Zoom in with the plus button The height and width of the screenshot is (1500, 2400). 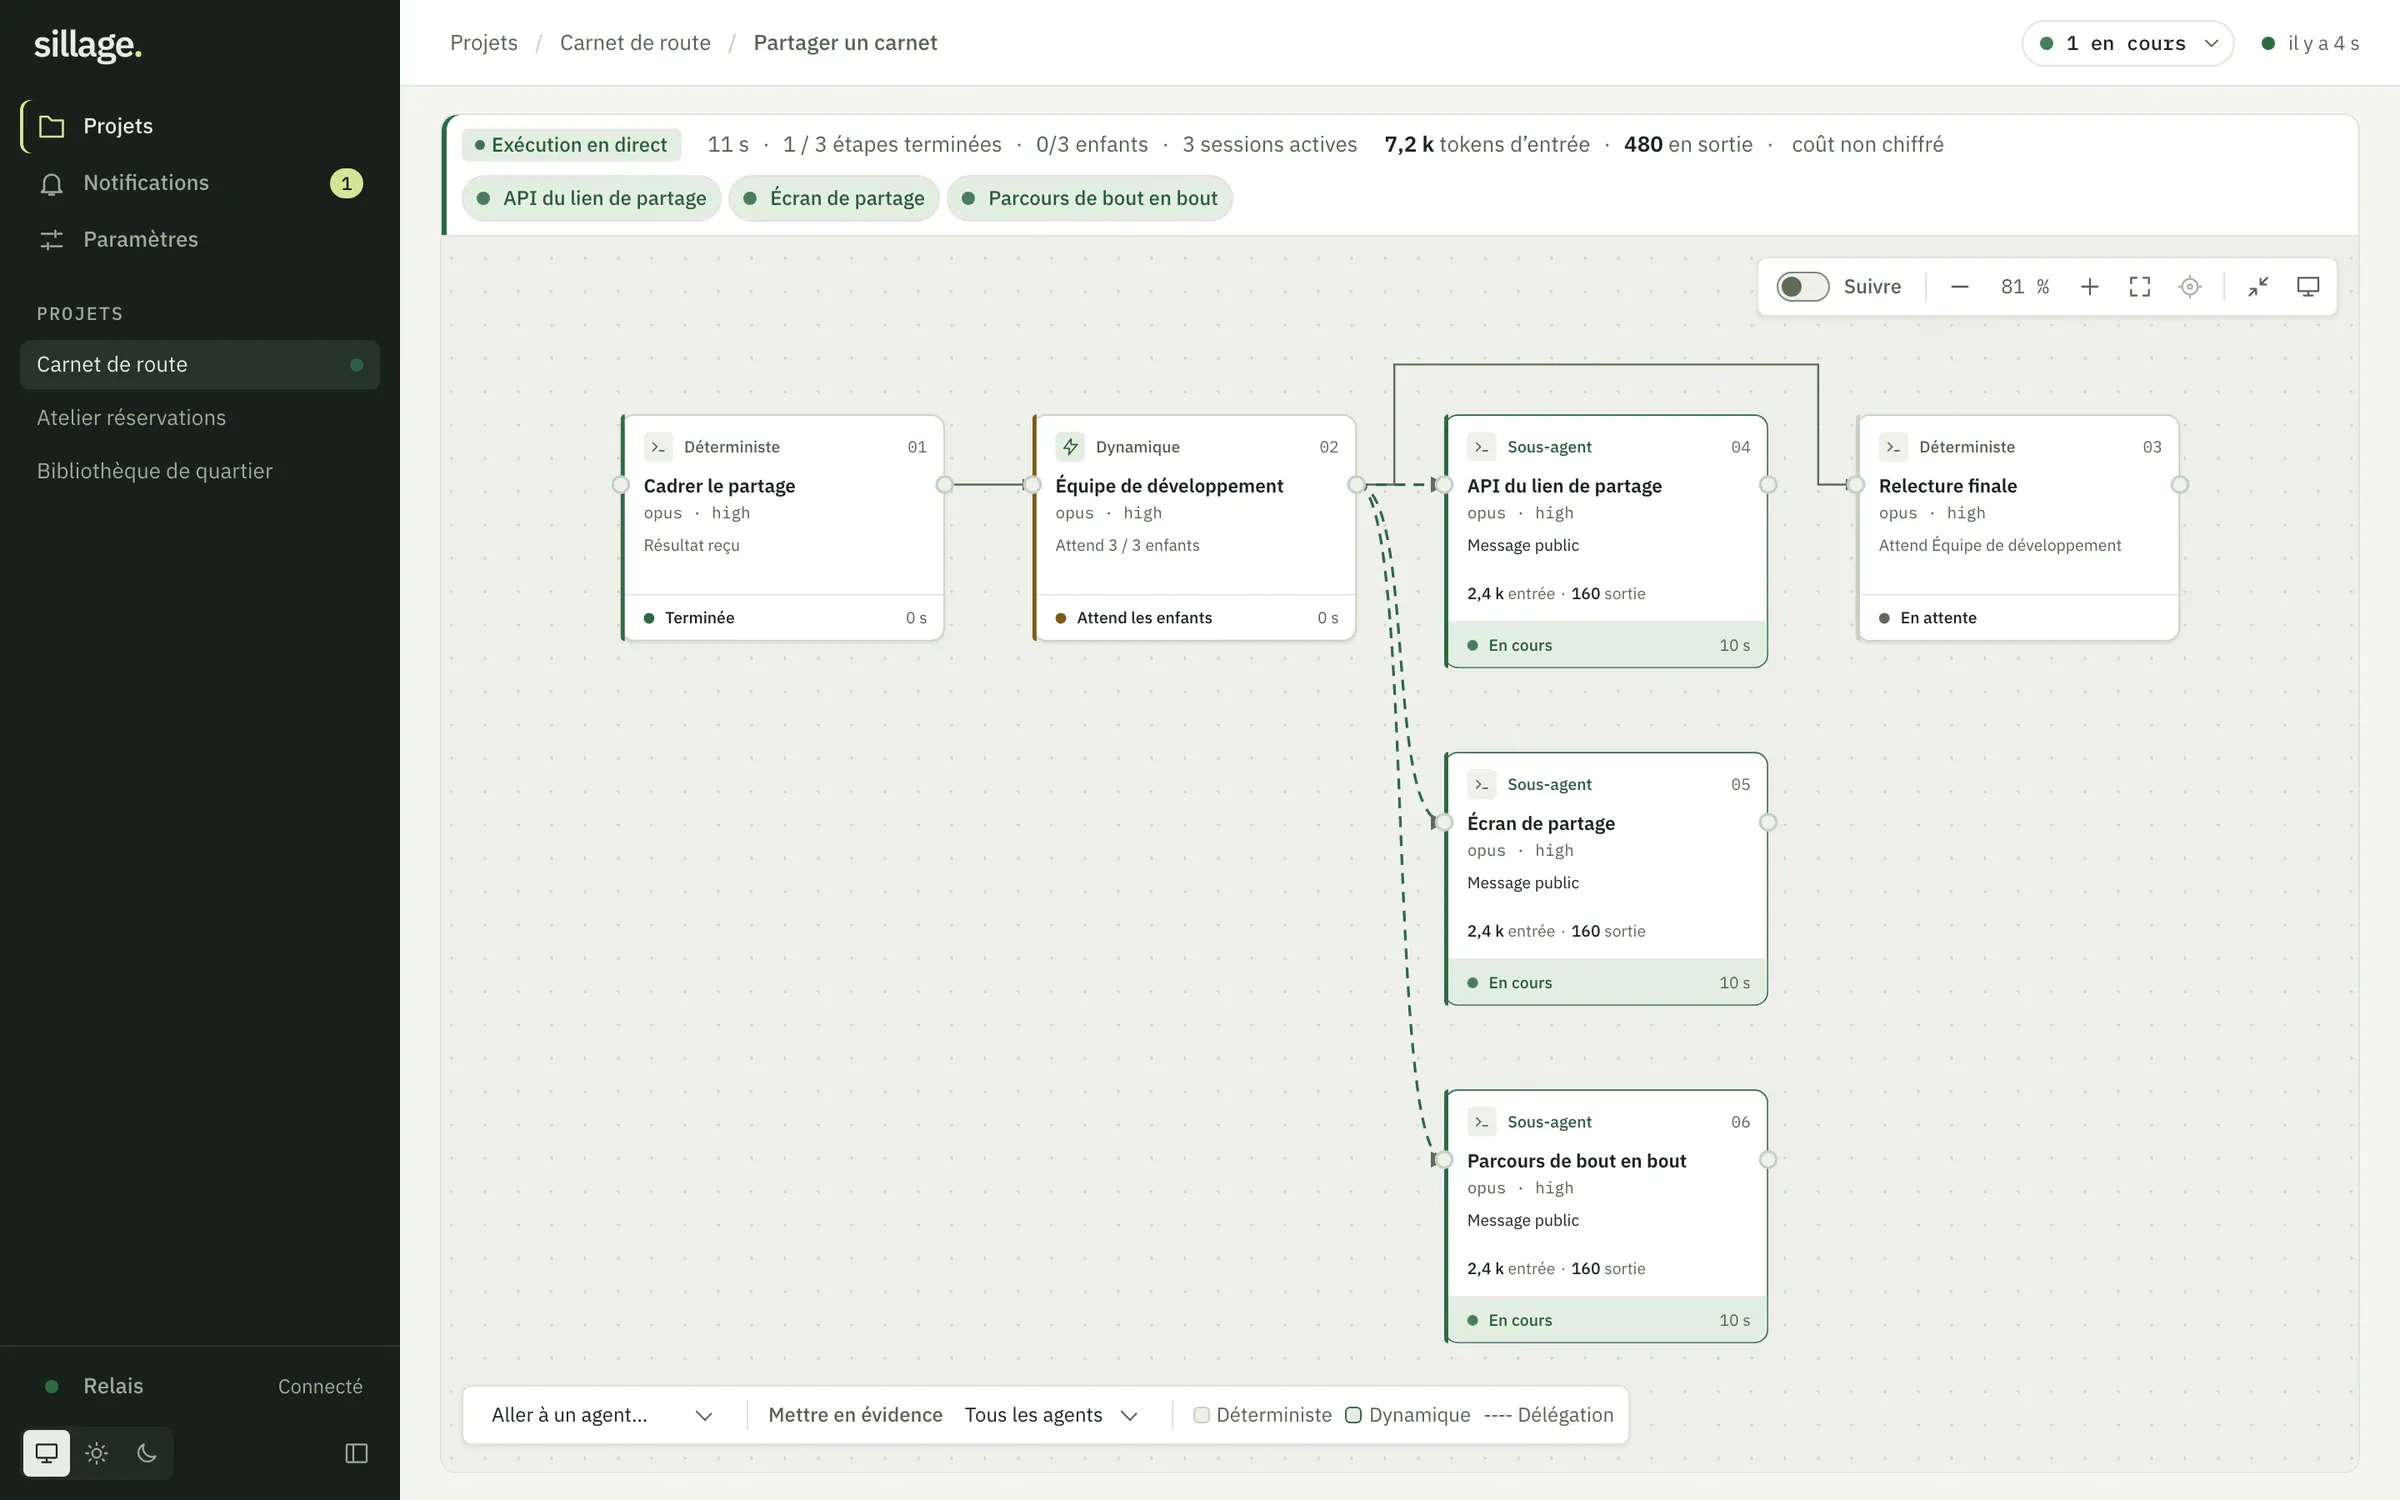[2090, 287]
